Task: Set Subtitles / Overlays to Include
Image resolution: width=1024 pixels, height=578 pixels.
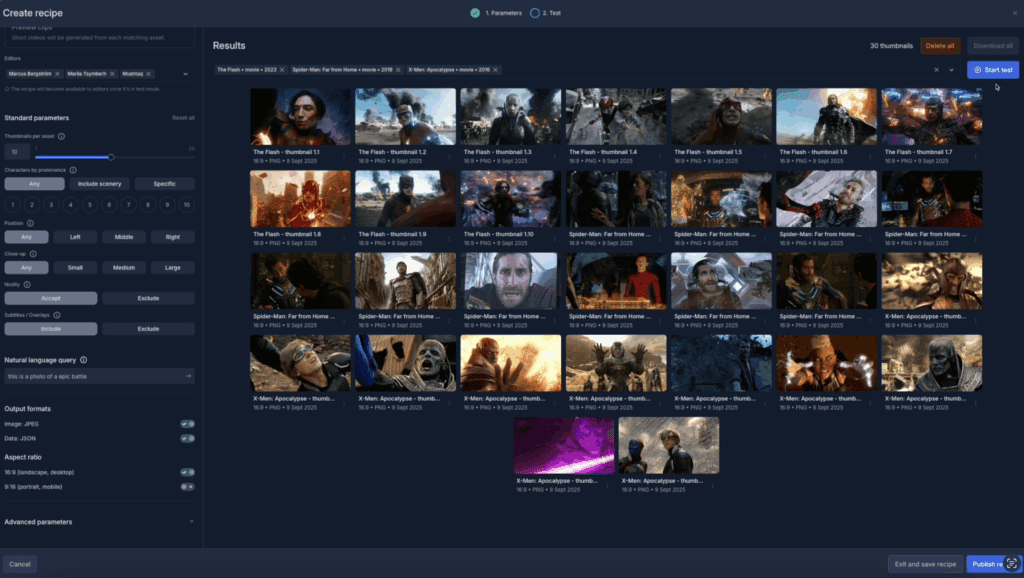Action: click(x=51, y=329)
